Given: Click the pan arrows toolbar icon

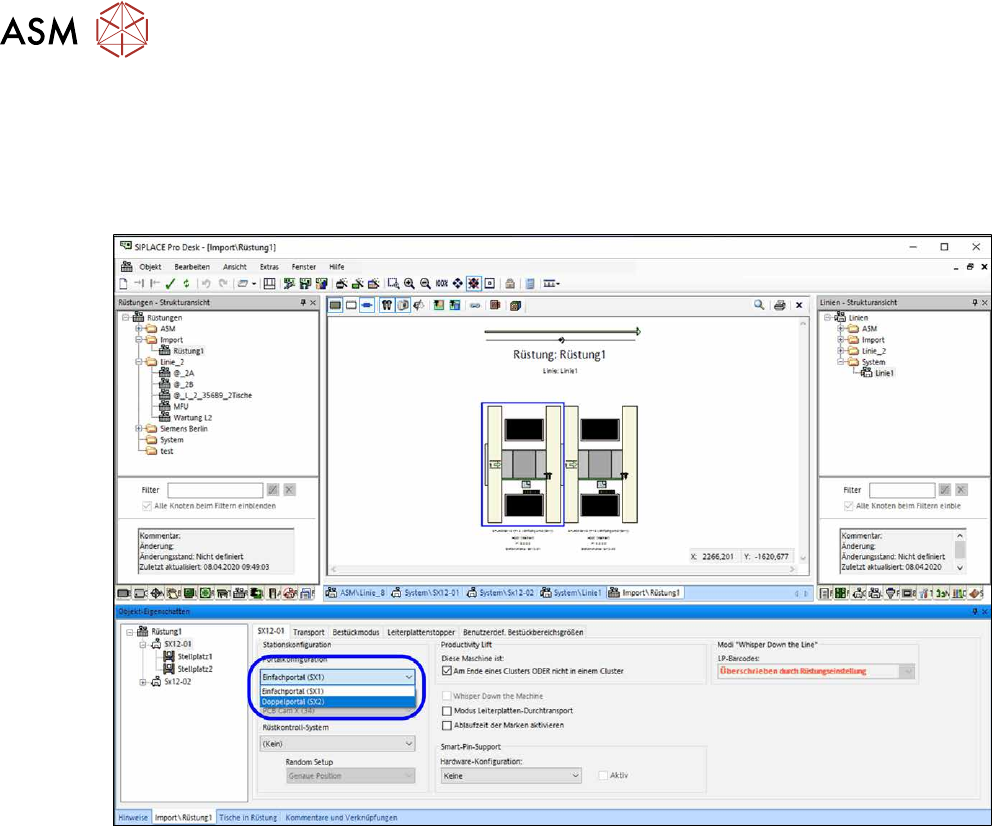Looking at the screenshot, I should coord(457,284).
